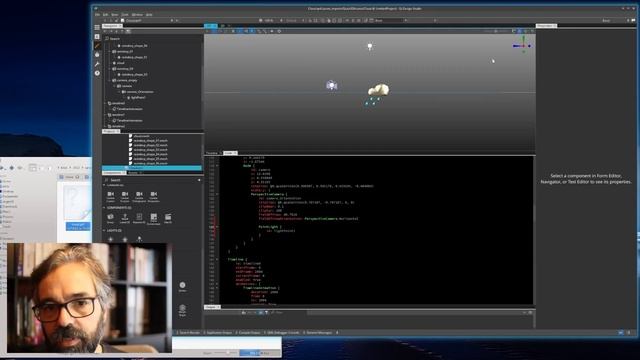Open the Edit menu
This screenshot has width=640, height=360.
coord(105,15)
